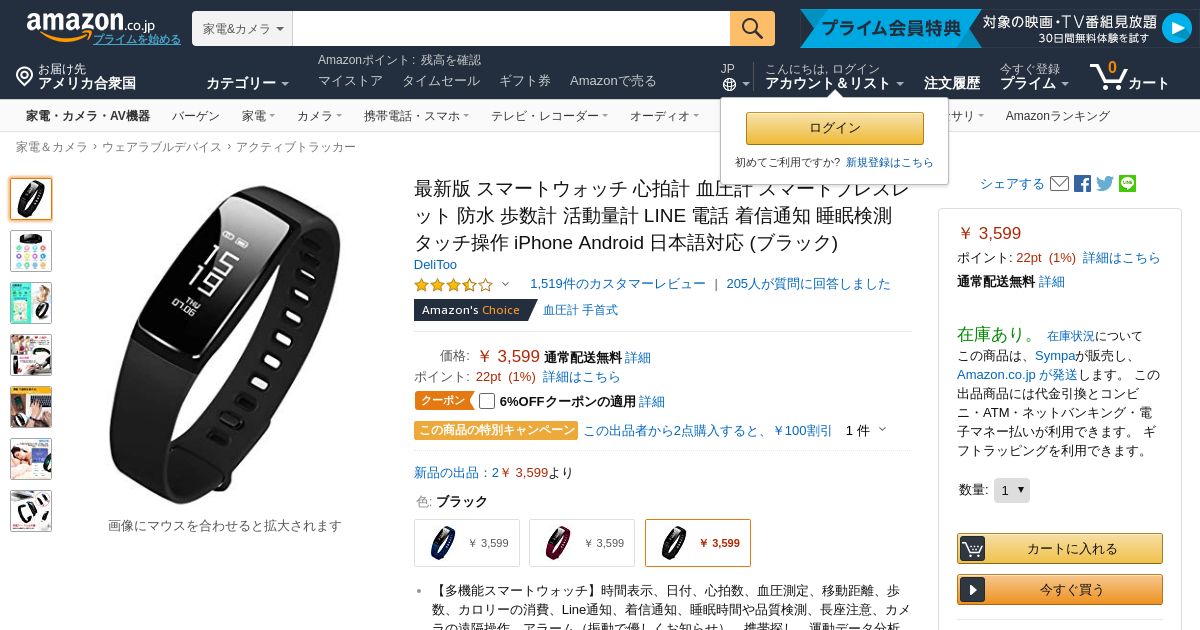Select the blue wristband color option

467,543
